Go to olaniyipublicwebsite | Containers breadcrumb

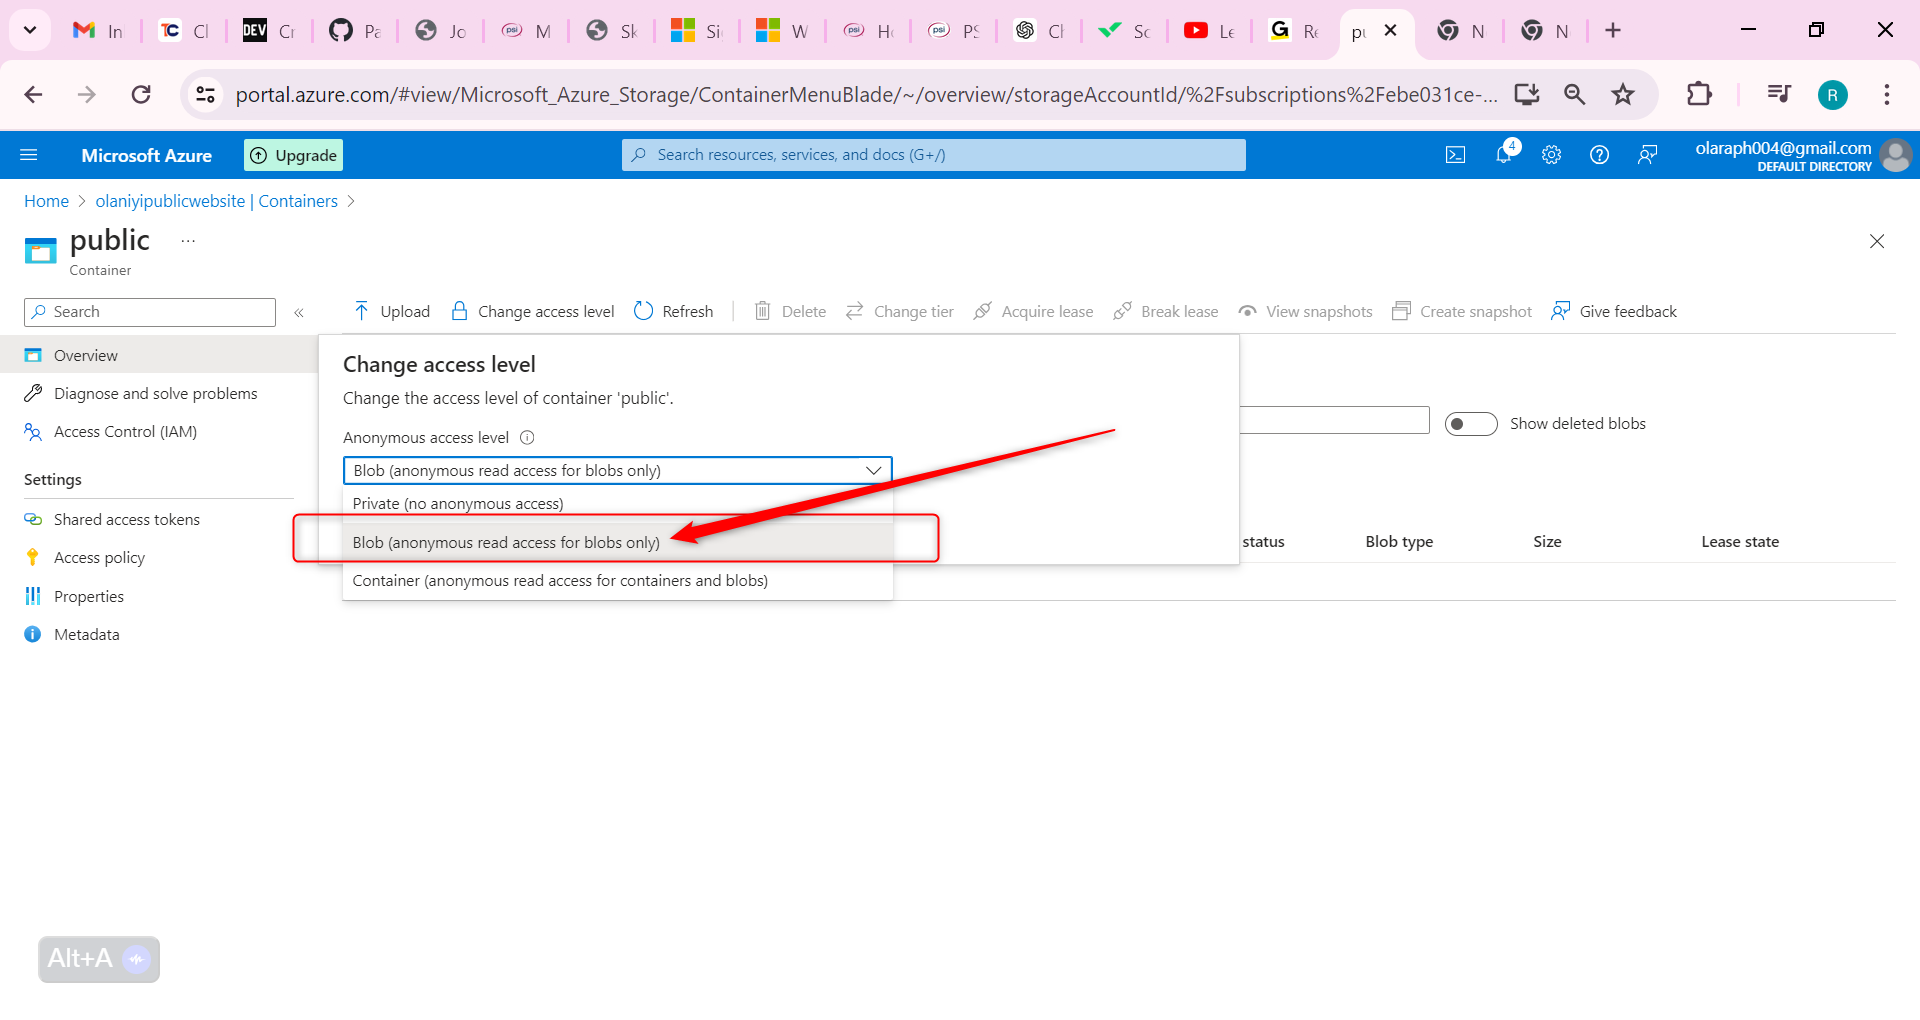[217, 201]
